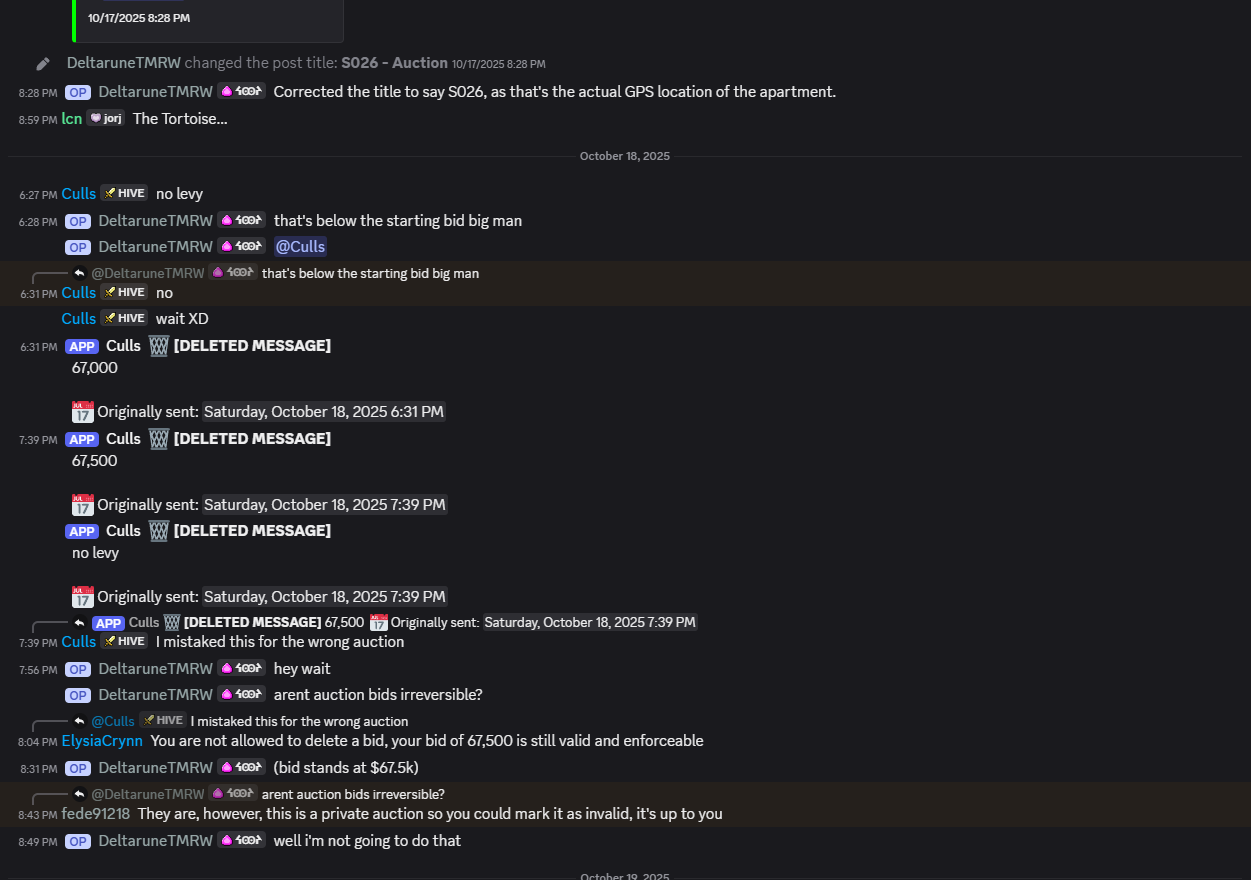Click the Culls username on the 'wrong auction' message

pyautogui.click(x=79, y=642)
